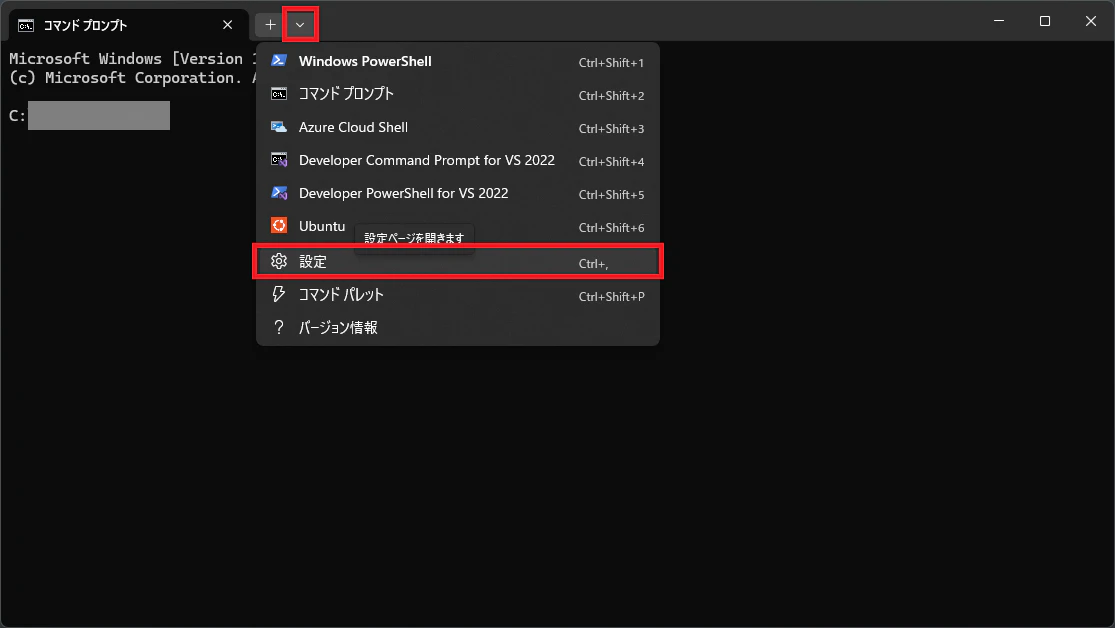Click the Windows PowerShell icon
This screenshot has height=628, width=1115.
(279, 60)
